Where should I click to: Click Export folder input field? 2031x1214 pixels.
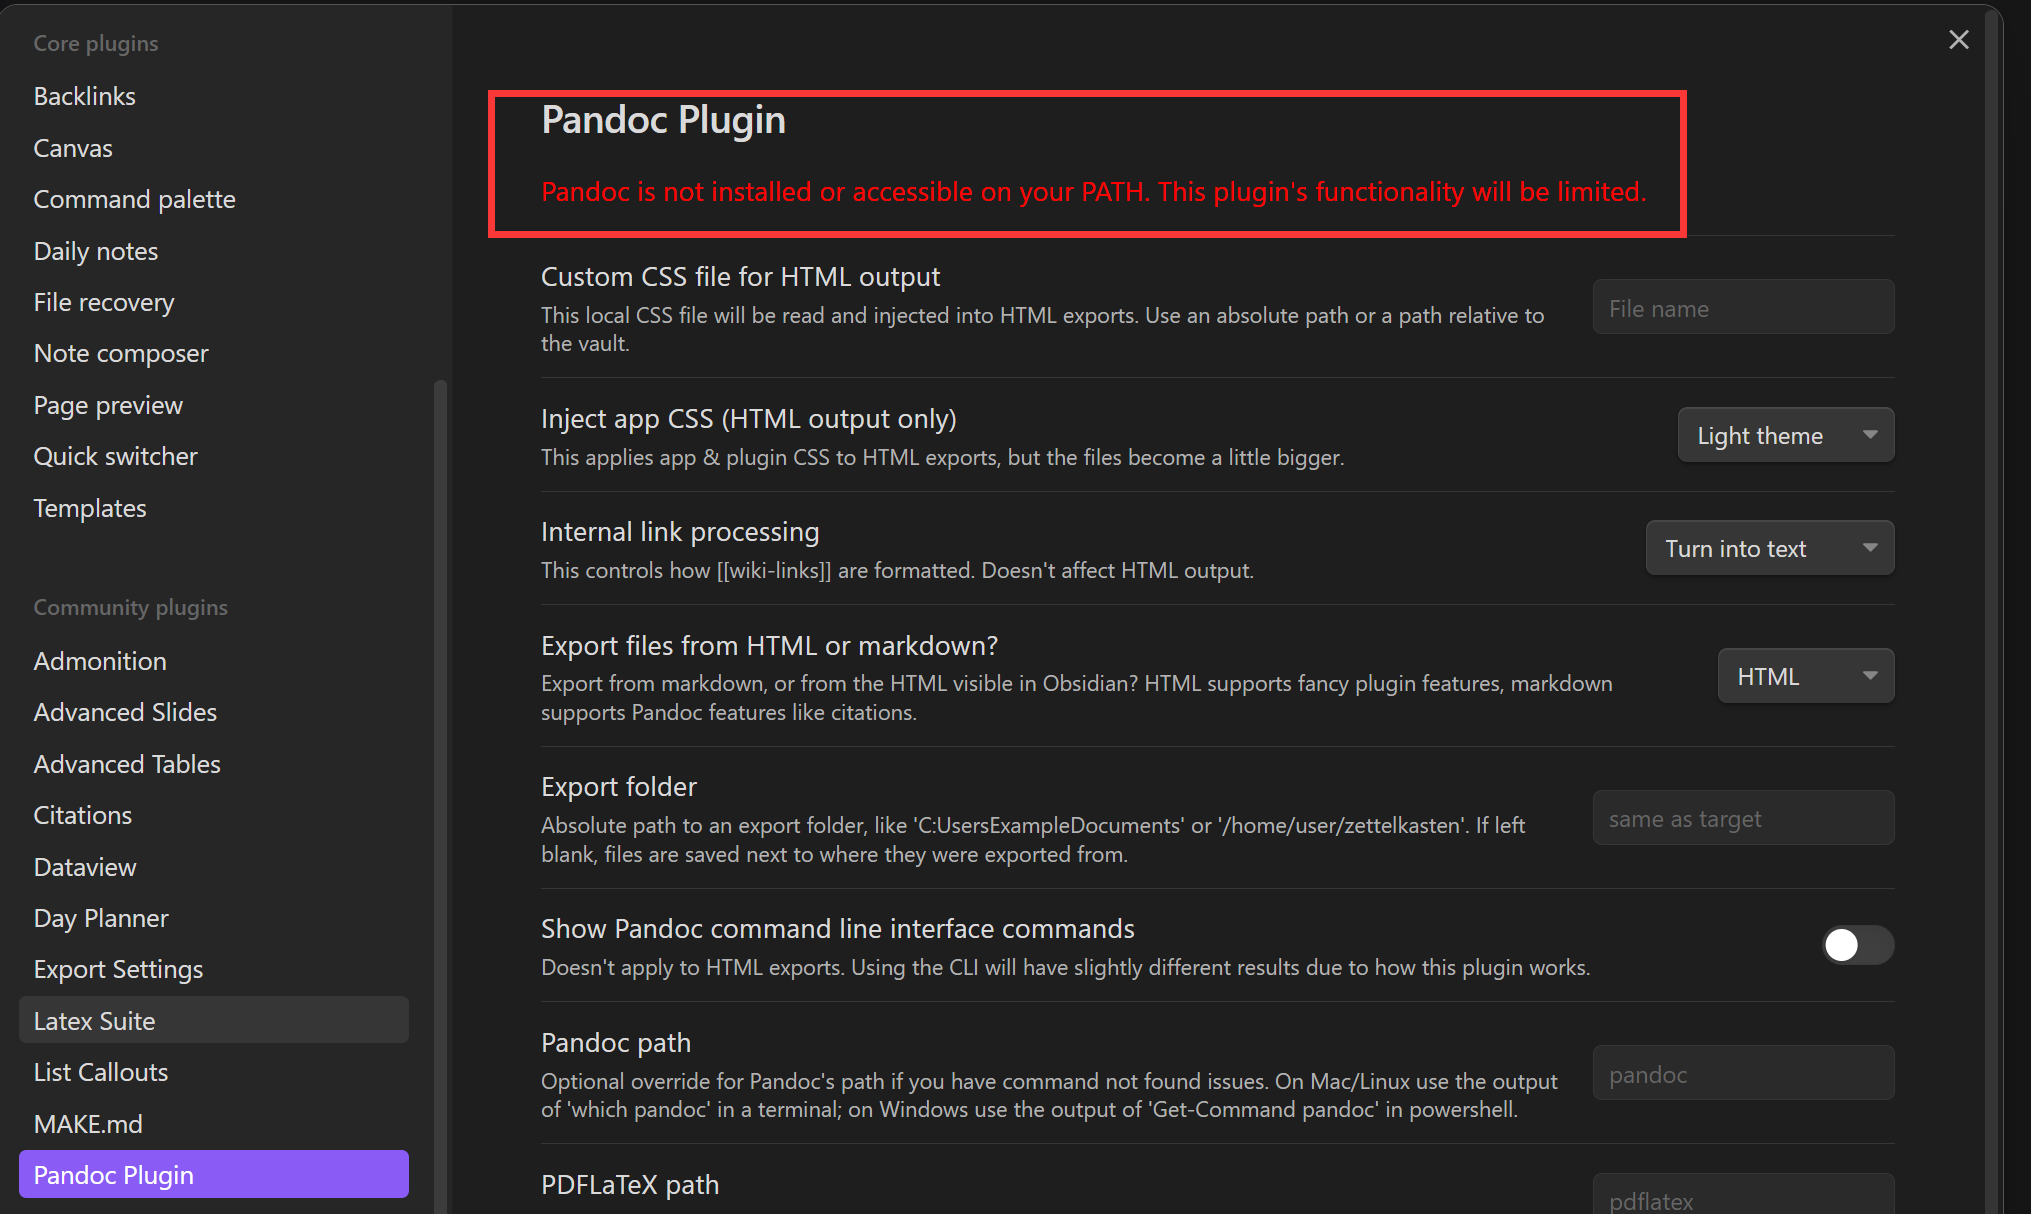[x=1742, y=818]
